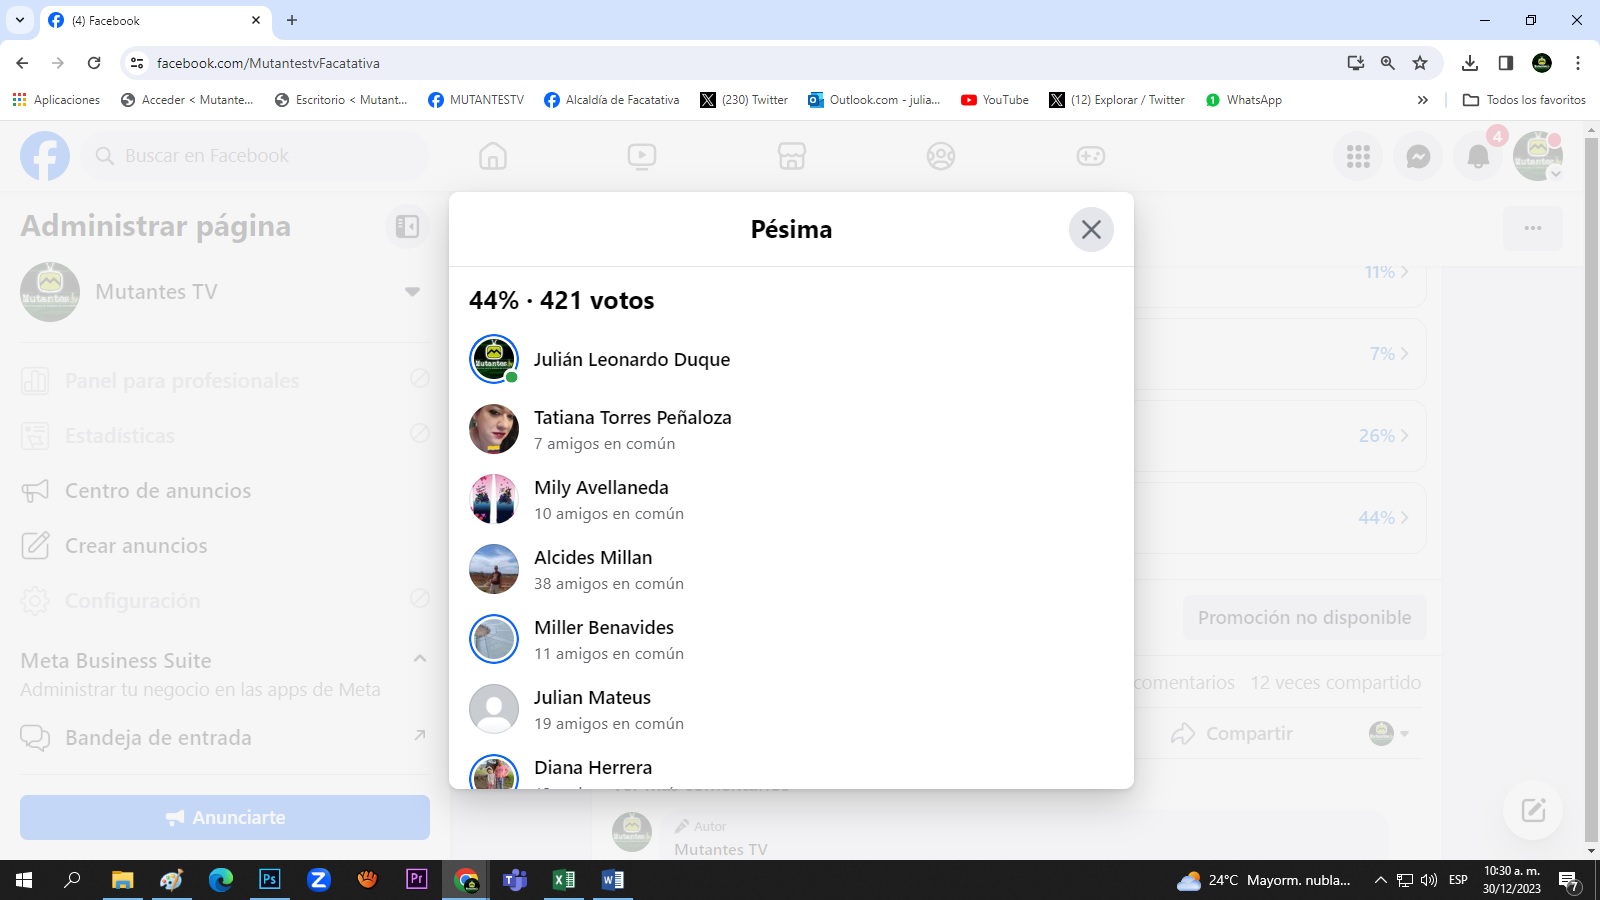
Task: Expand the Mutantes TV page switcher
Action: (x=412, y=292)
